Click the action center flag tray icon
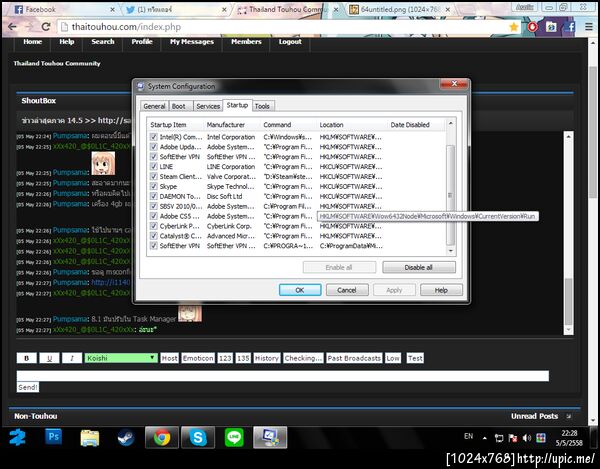Screen dimensions: 600x469 513,438
